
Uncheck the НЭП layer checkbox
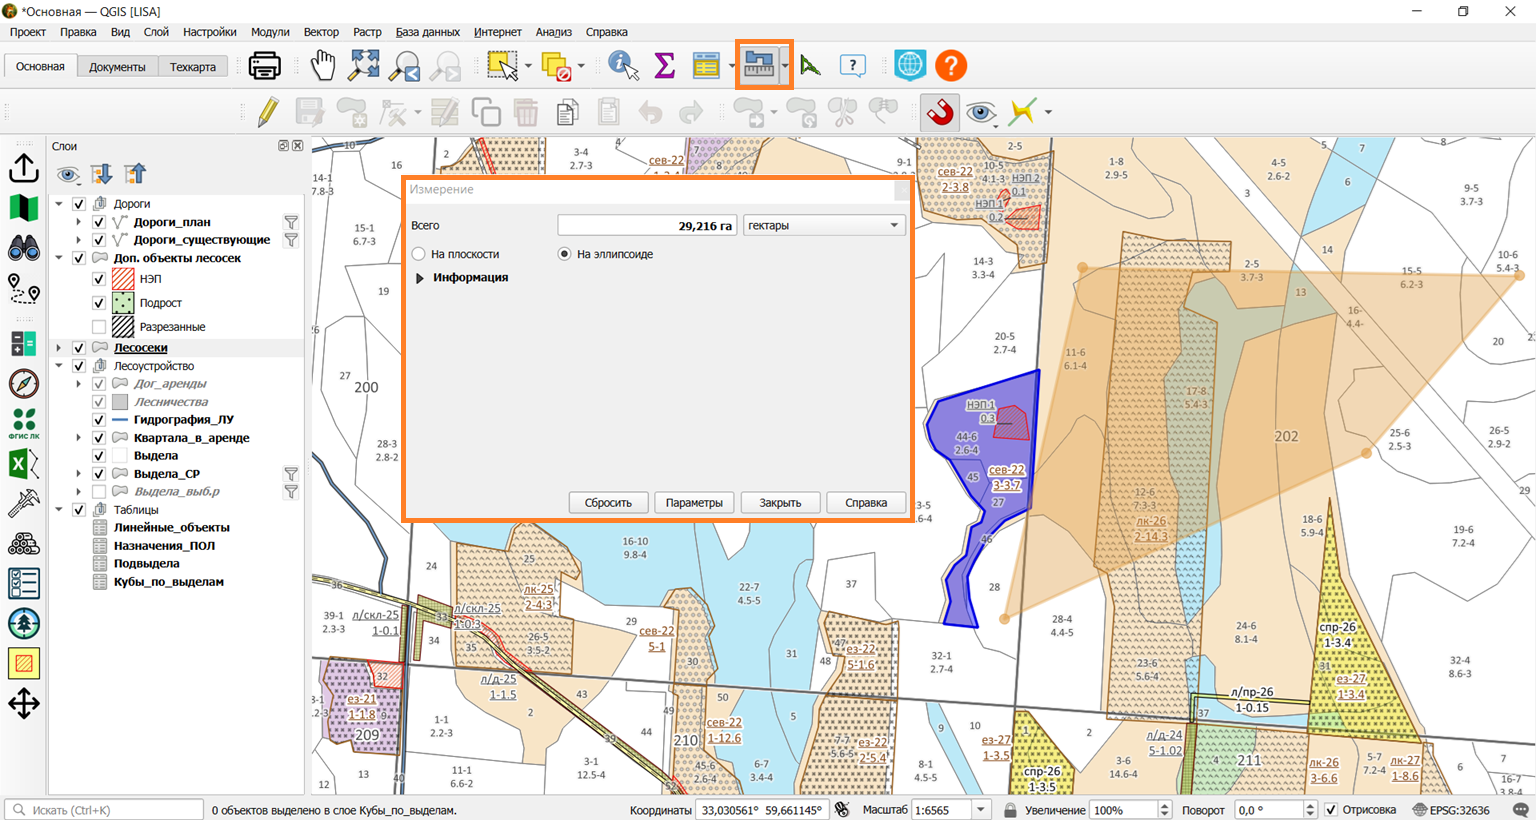tap(99, 279)
